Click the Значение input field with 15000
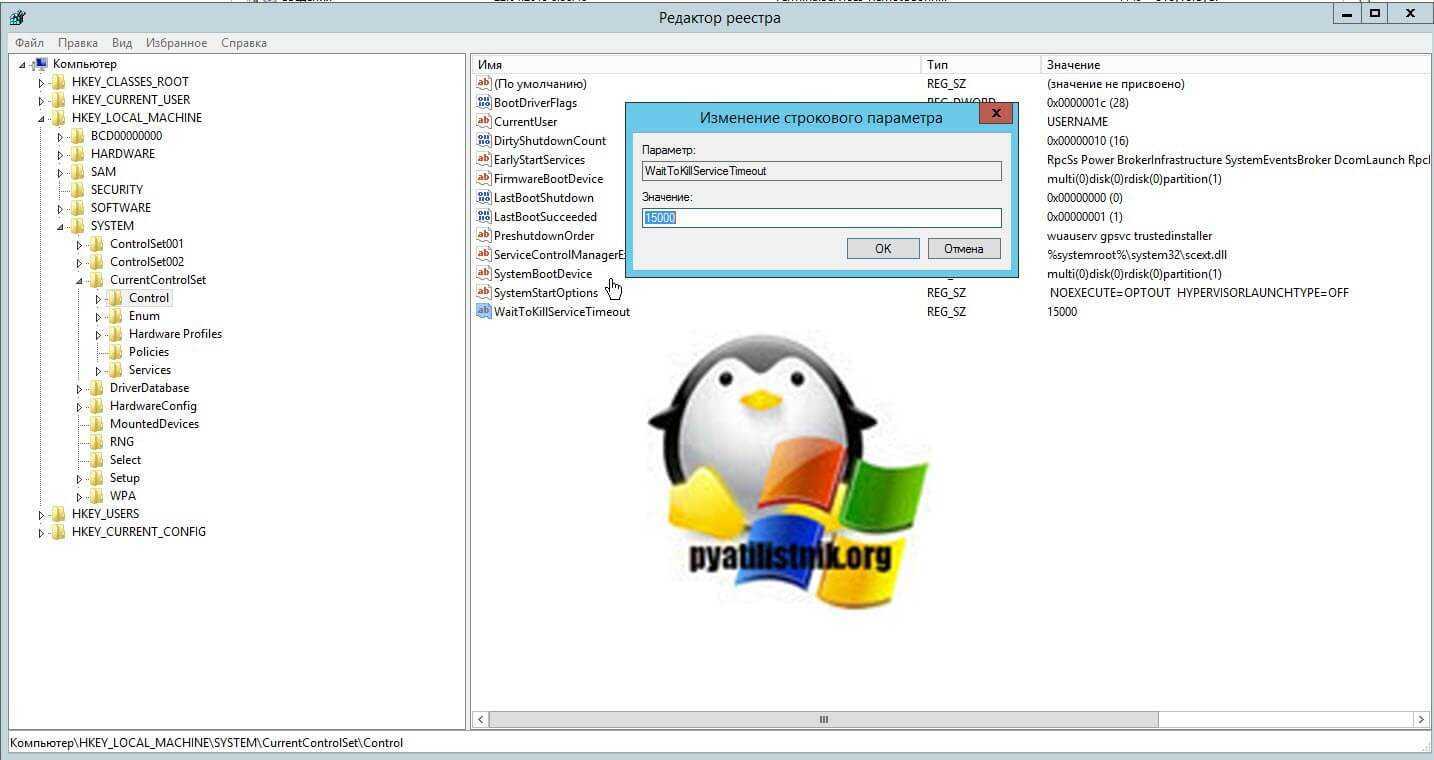This screenshot has height=760, width=1434. 821,218
